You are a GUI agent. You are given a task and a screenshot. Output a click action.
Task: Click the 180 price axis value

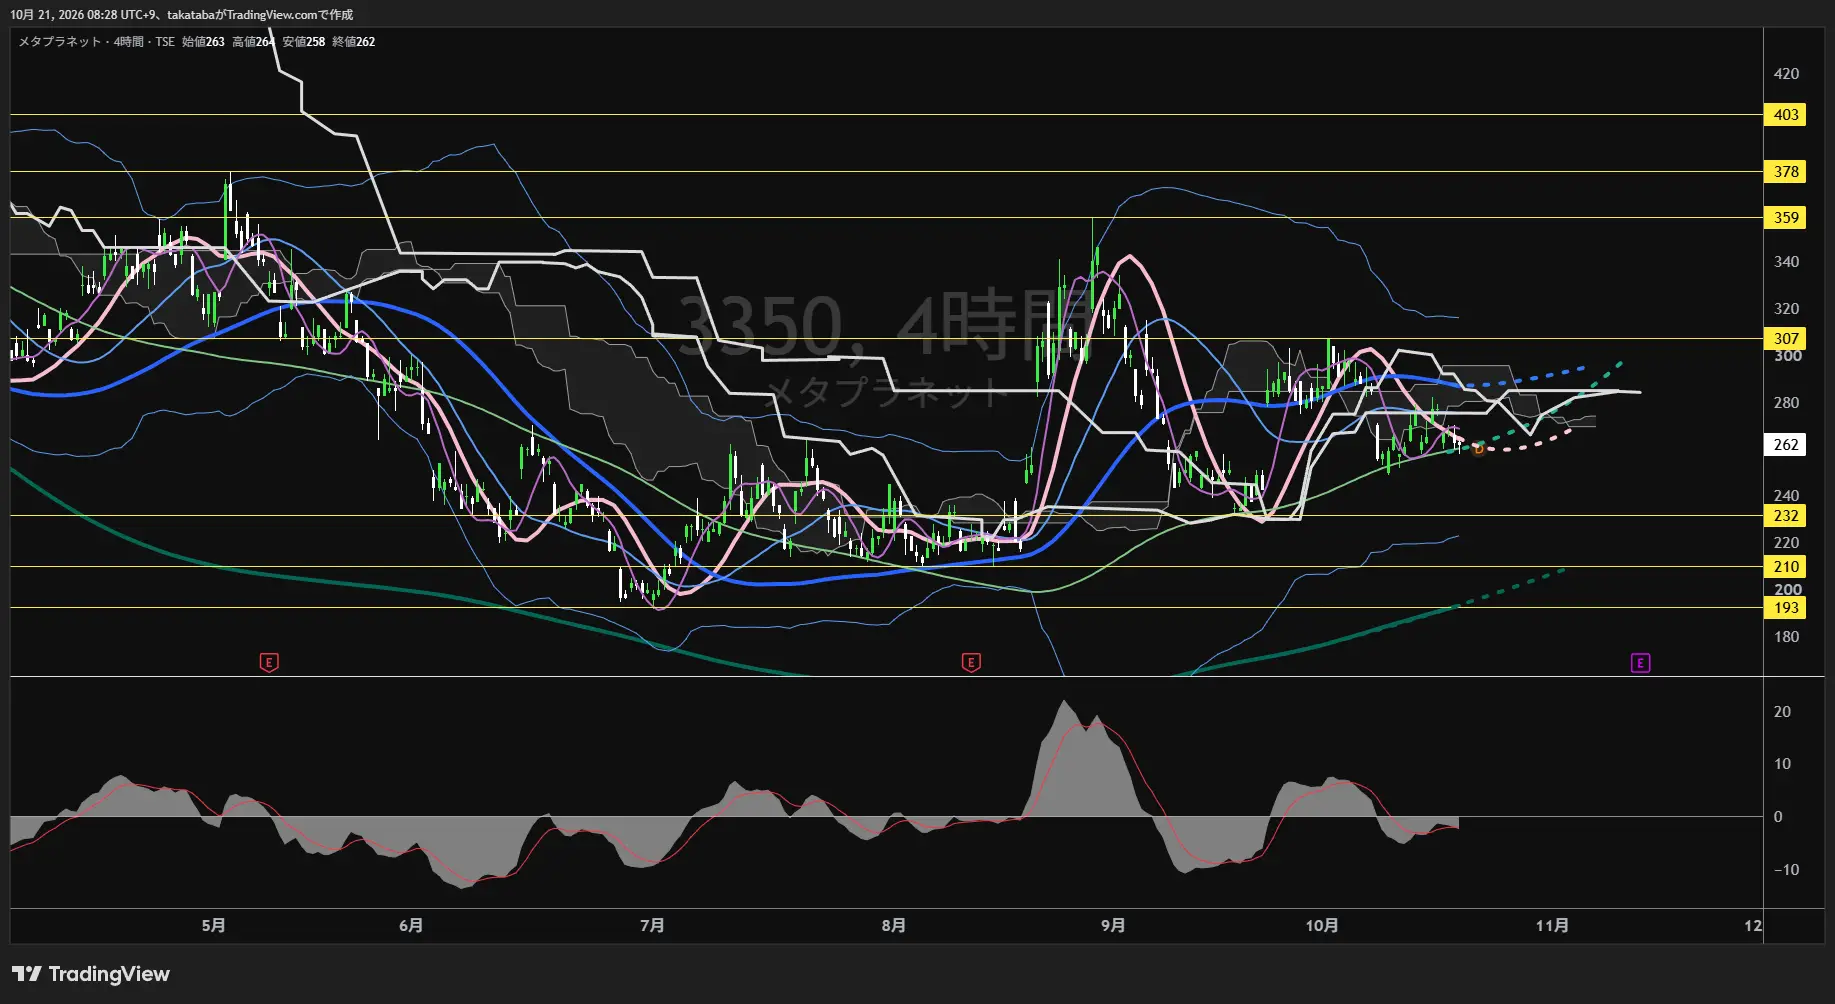click(x=1786, y=637)
